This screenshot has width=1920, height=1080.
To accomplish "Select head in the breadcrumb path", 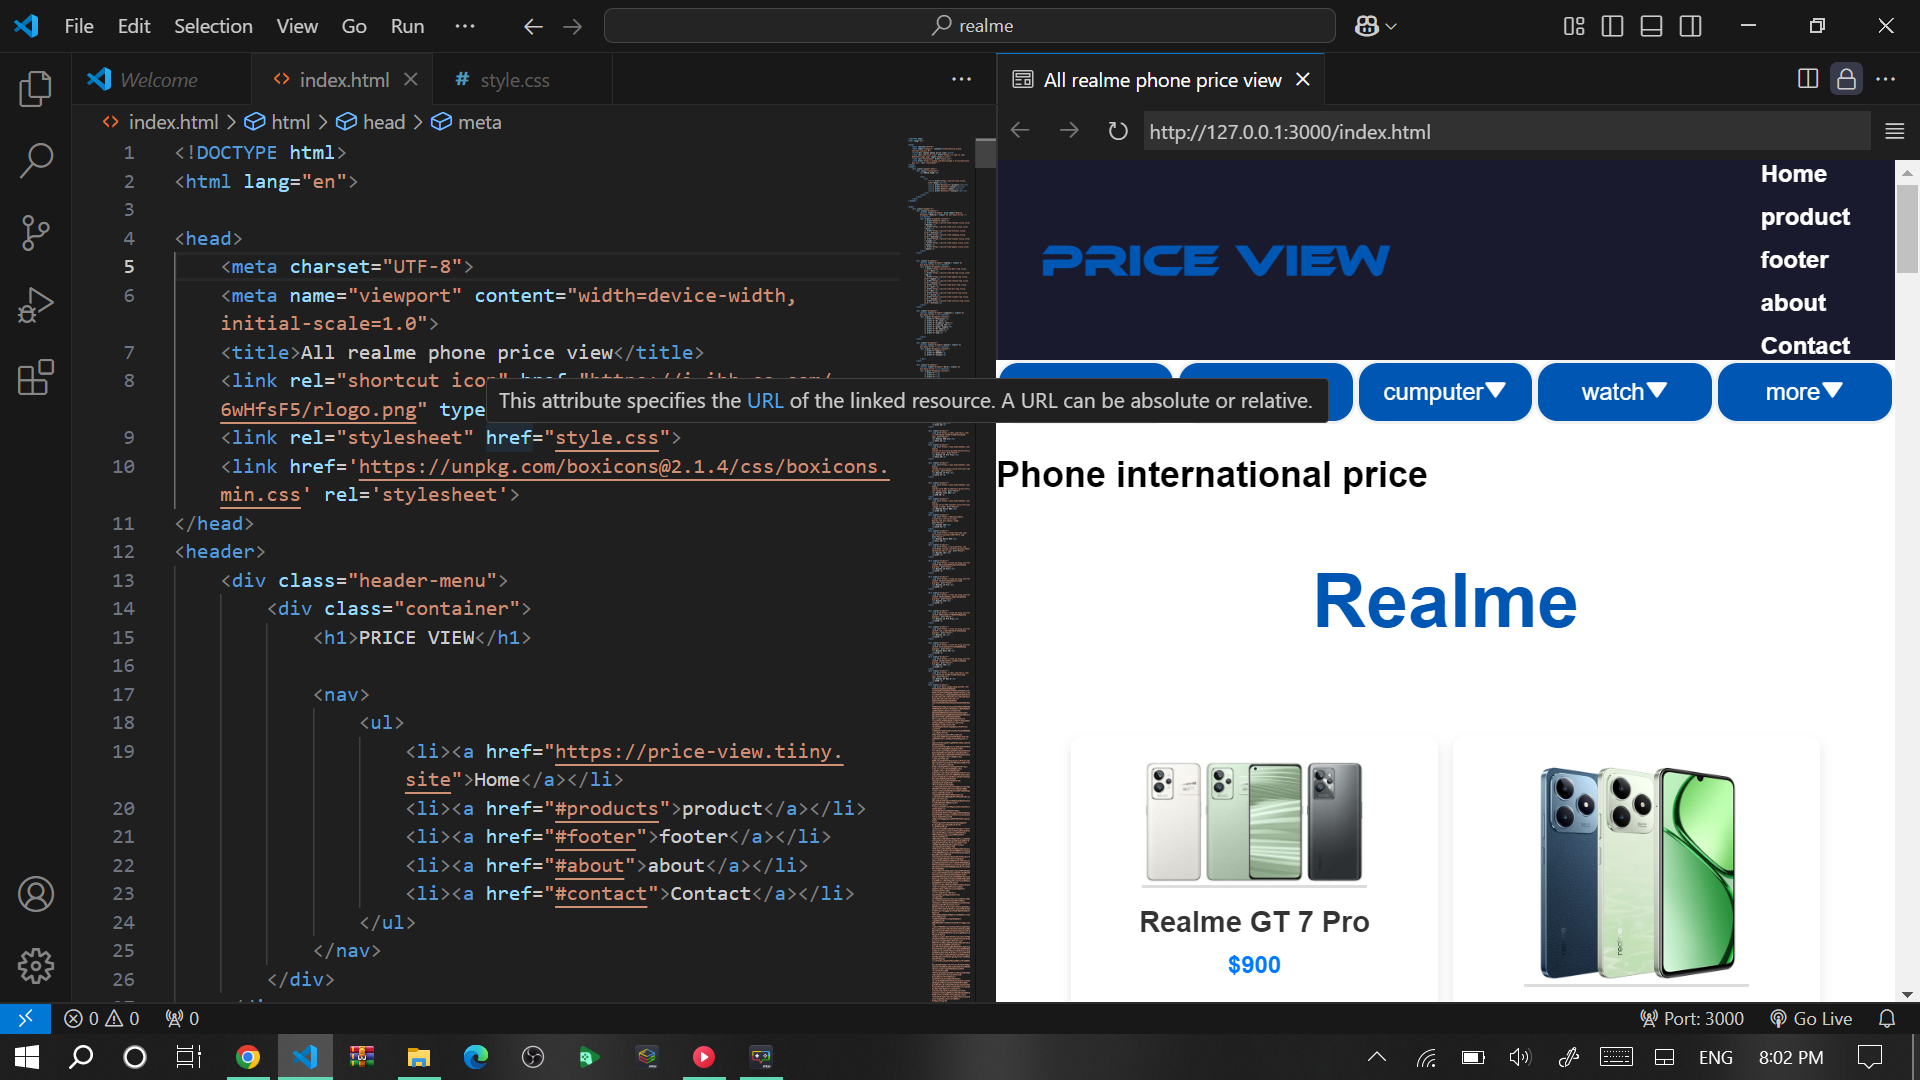I will [371, 122].
